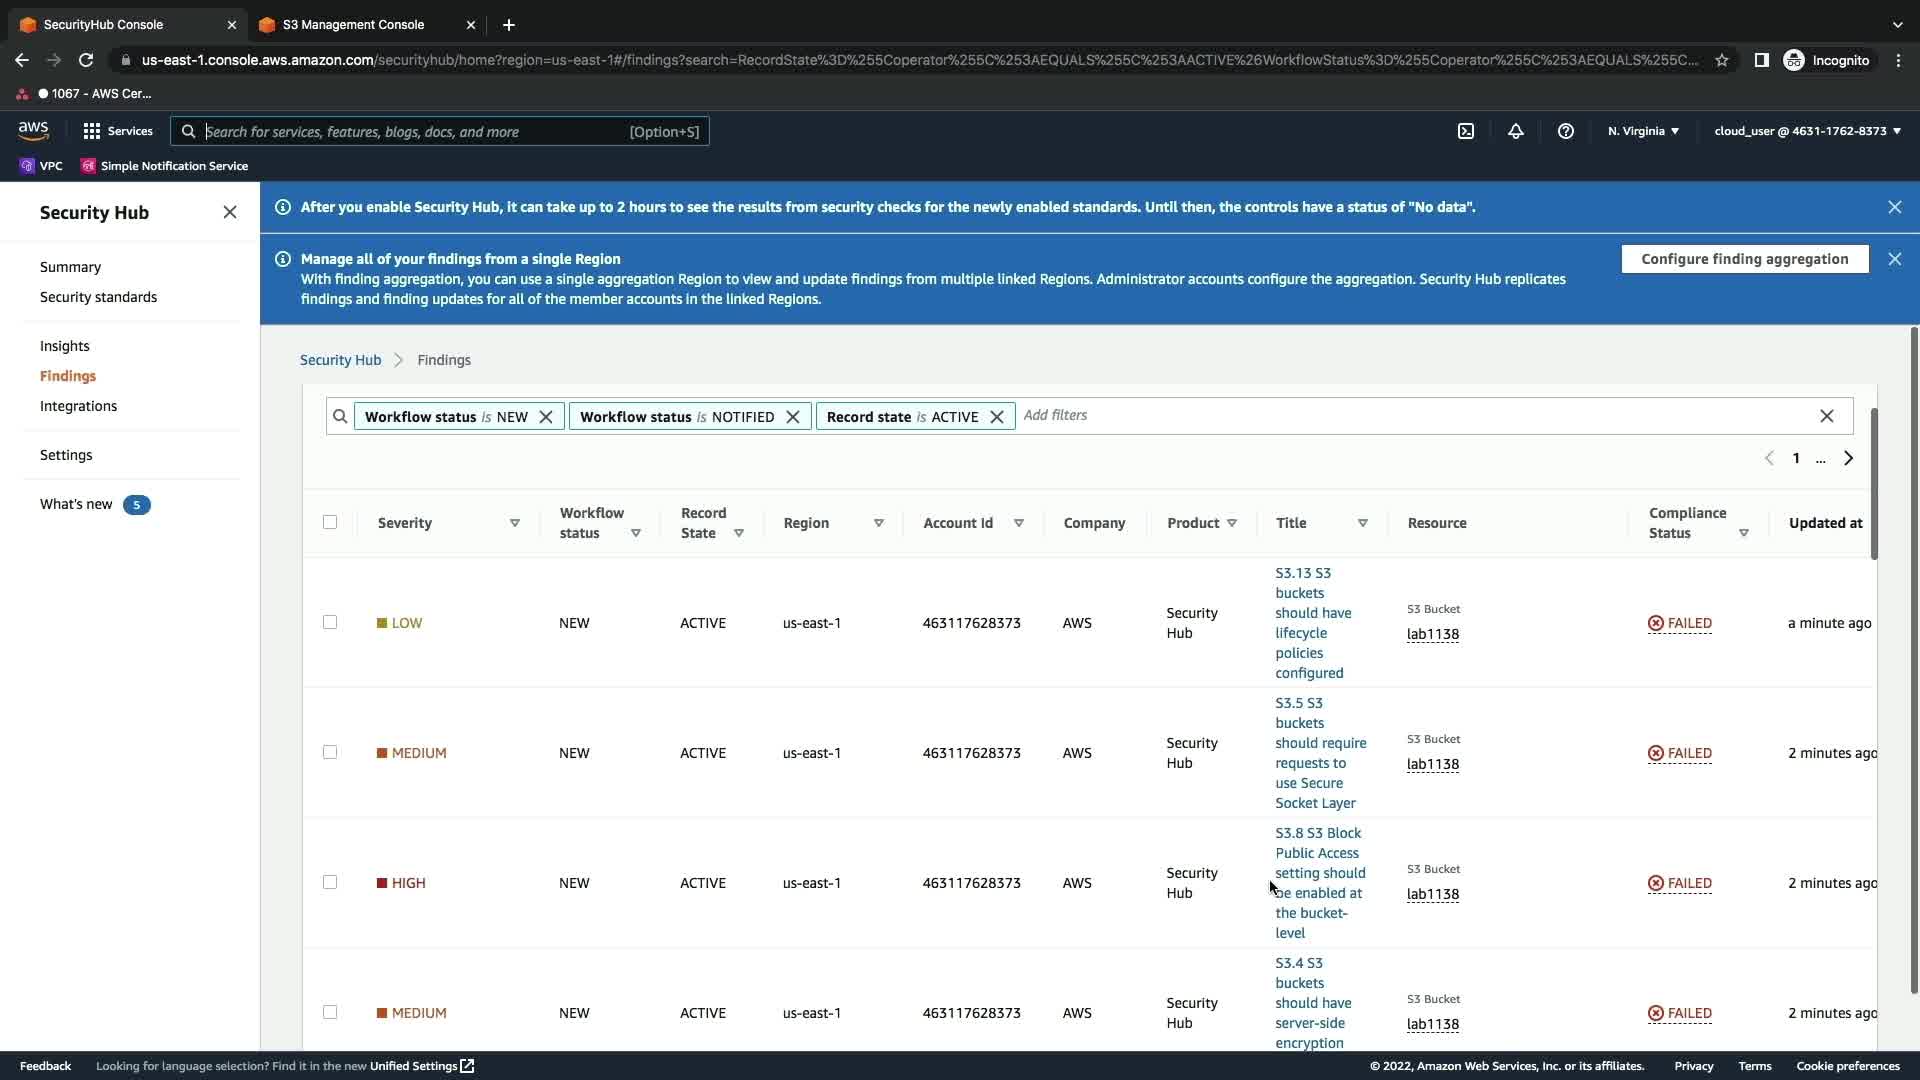Image resolution: width=1920 pixels, height=1080 pixels.
Task: Bookmark page with star icon
Action: (1722, 60)
